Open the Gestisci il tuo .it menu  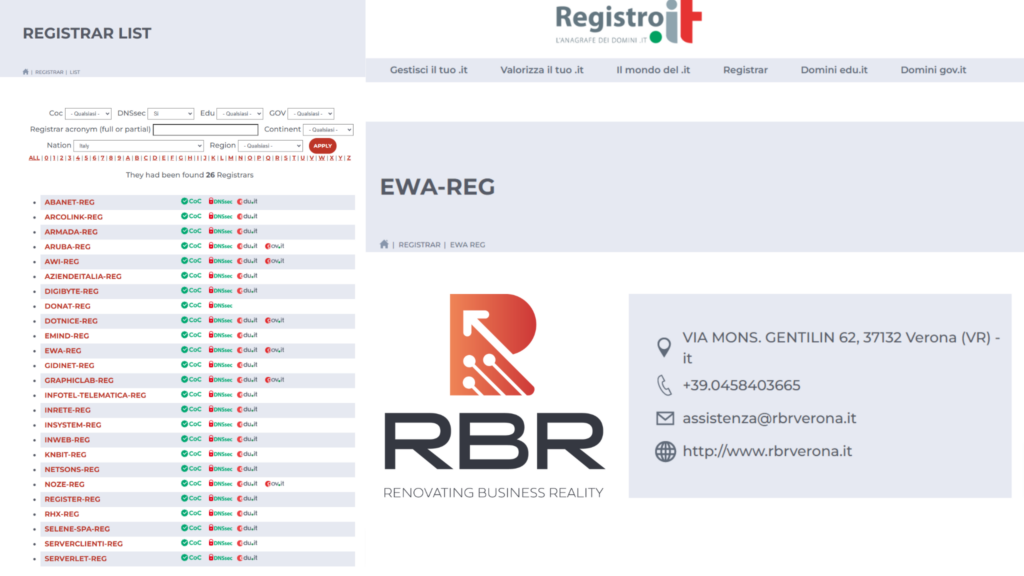[428, 70]
